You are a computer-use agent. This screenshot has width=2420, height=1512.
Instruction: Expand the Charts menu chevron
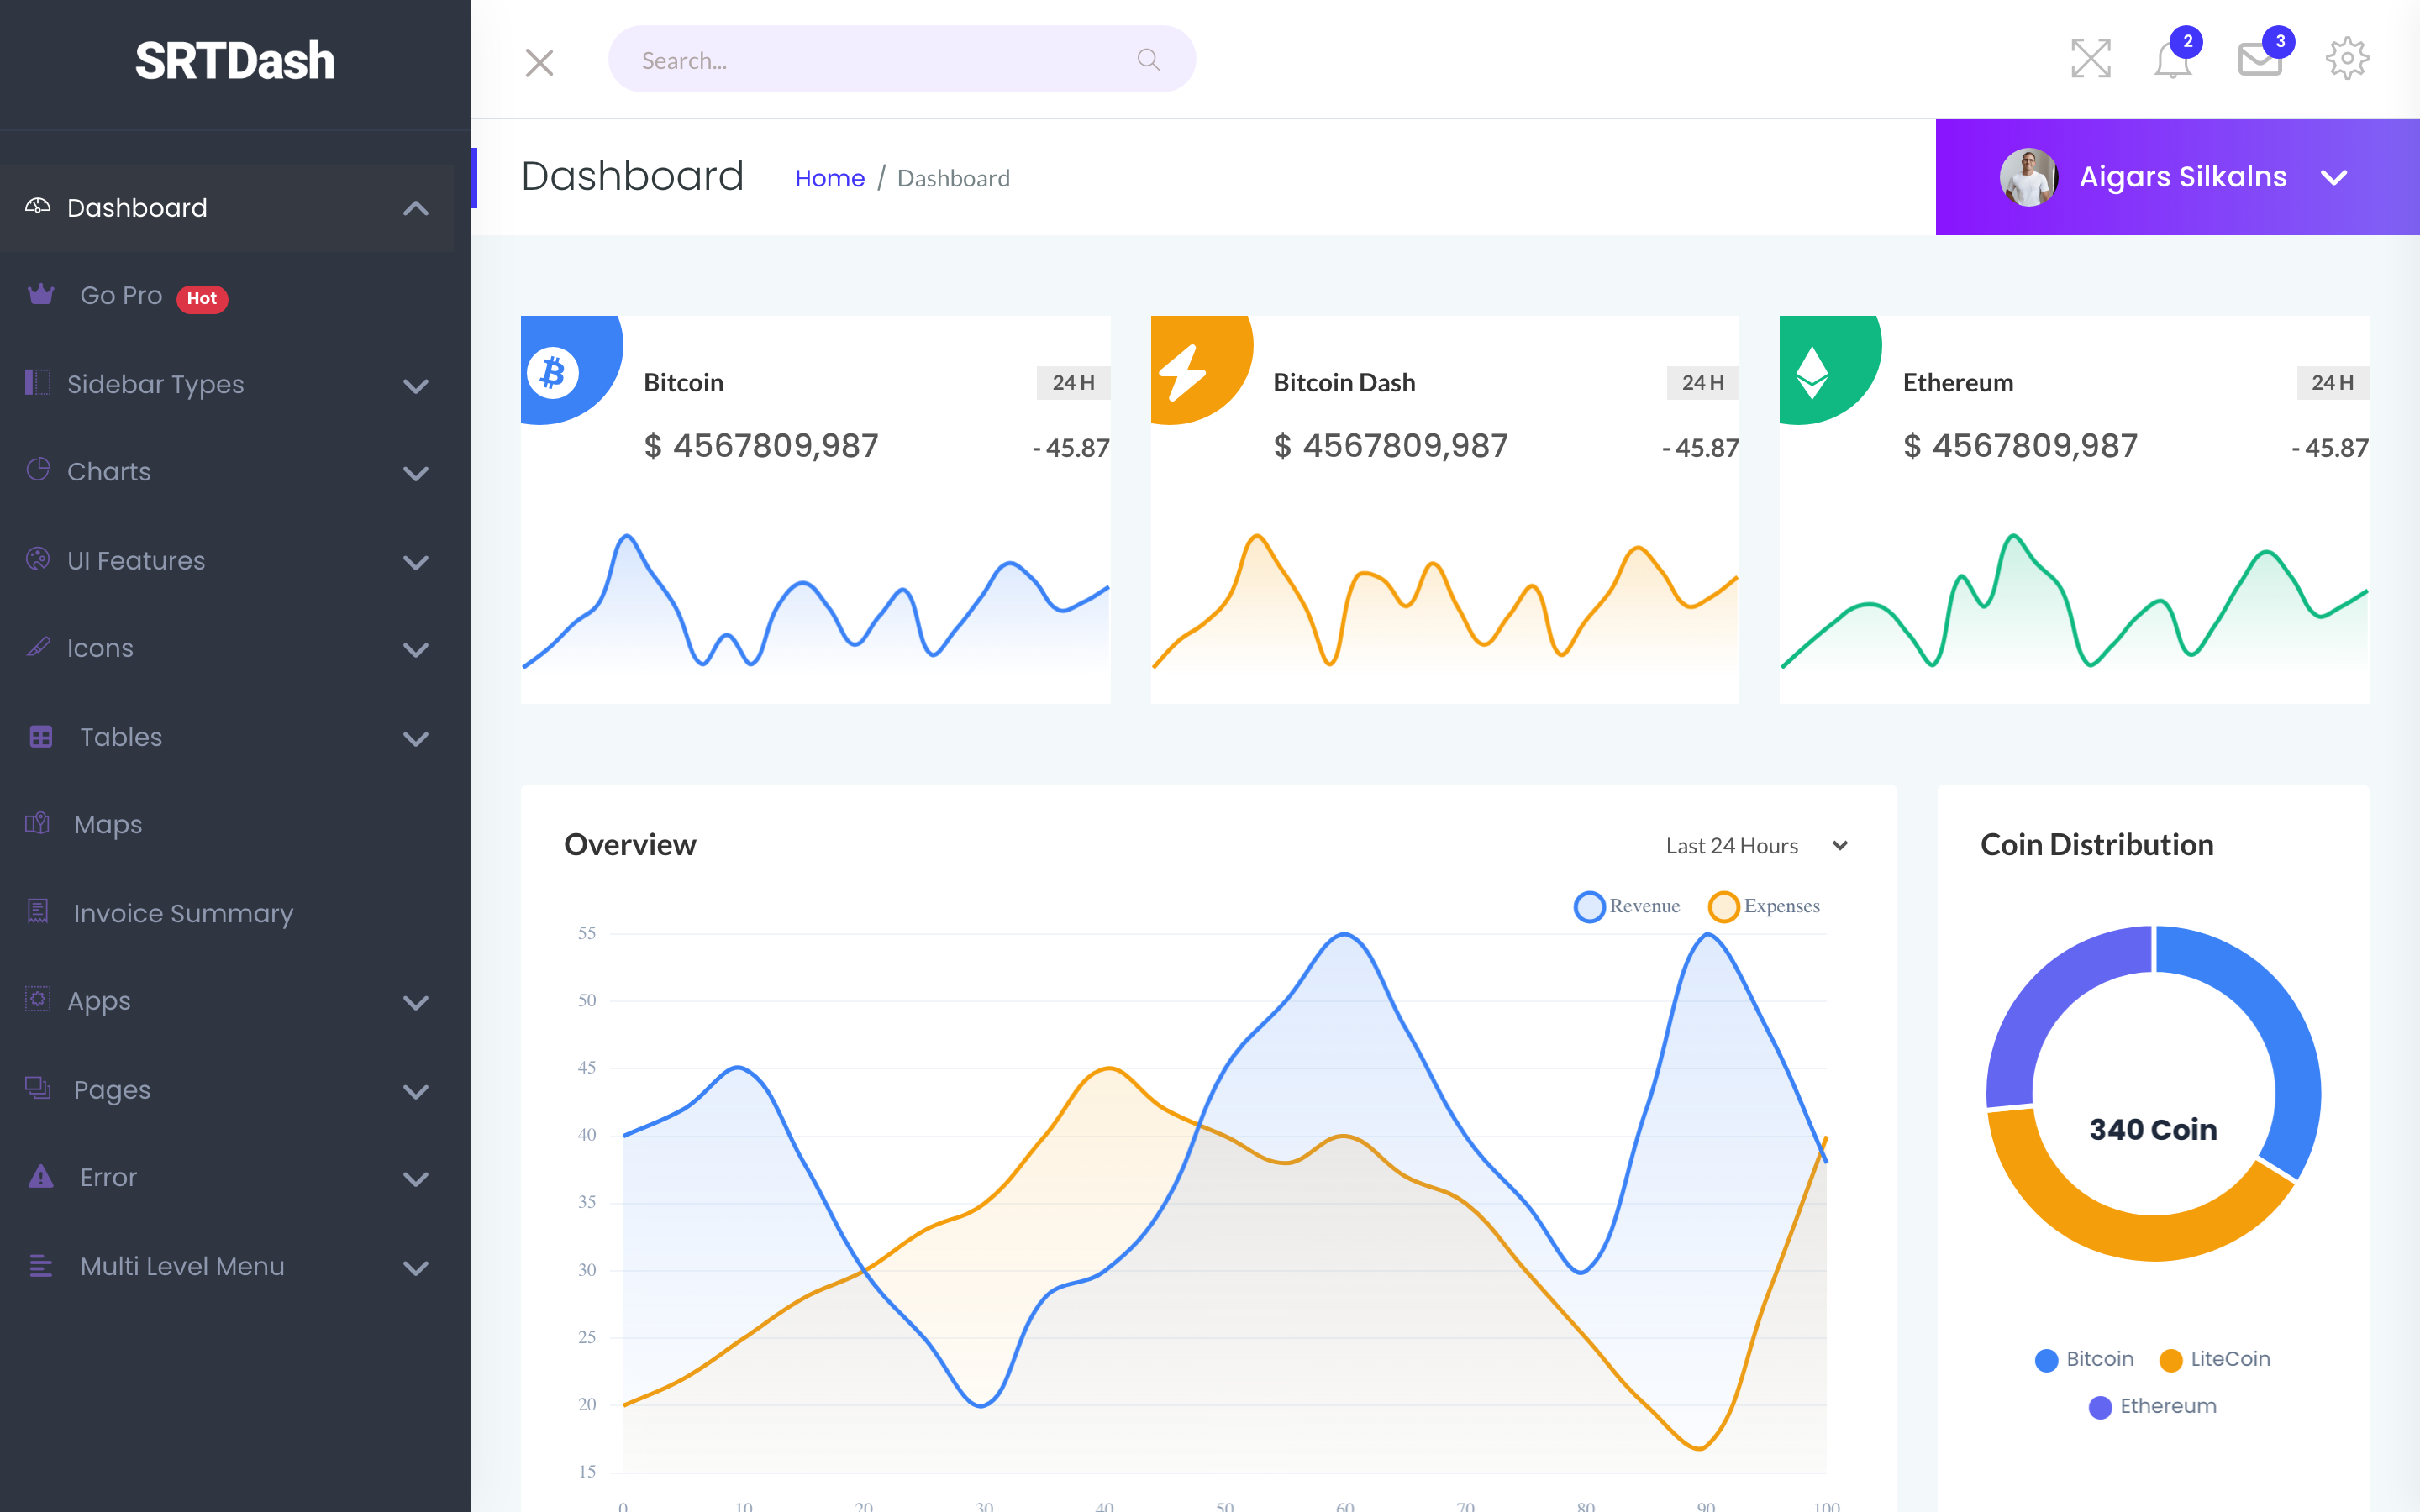416,473
